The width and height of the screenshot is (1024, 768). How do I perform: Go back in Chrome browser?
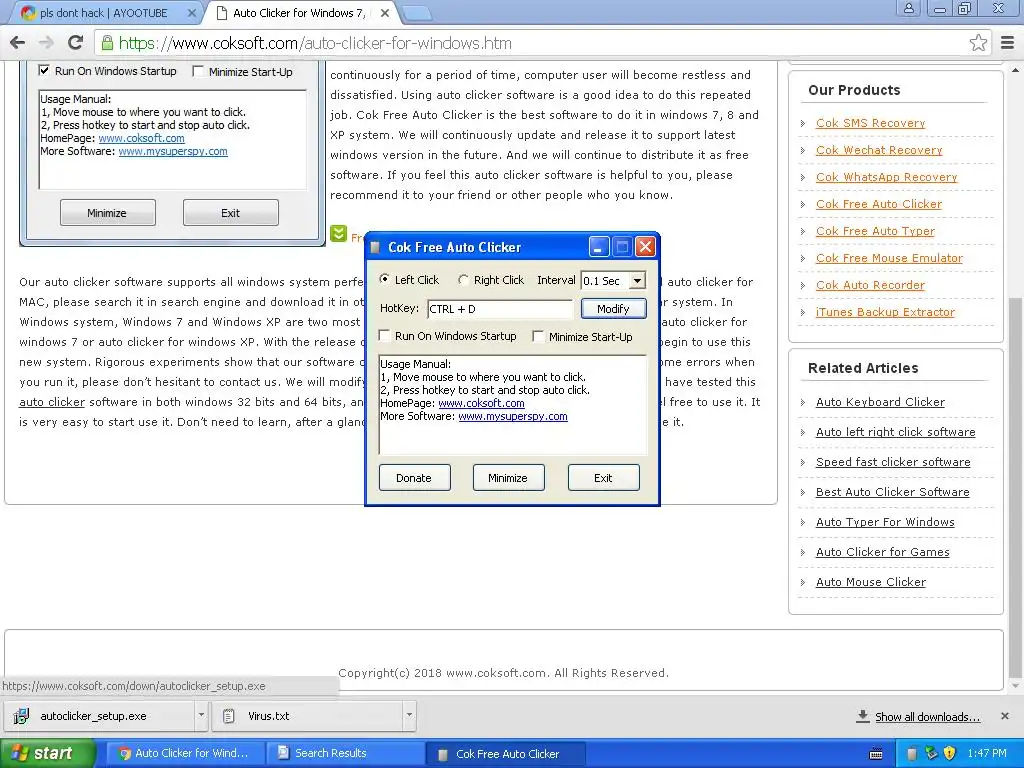point(18,43)
